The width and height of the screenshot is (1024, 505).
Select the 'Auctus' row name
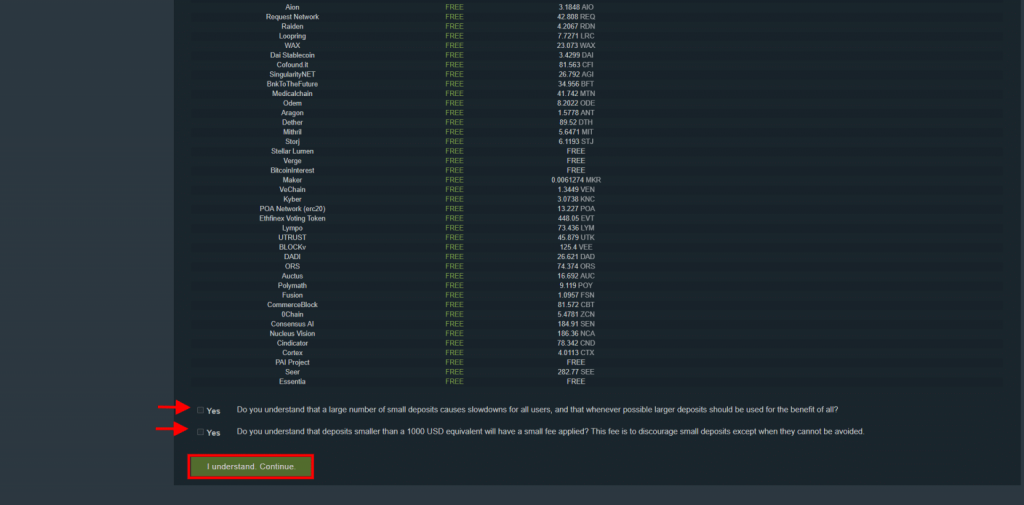(x=292, y=276)
